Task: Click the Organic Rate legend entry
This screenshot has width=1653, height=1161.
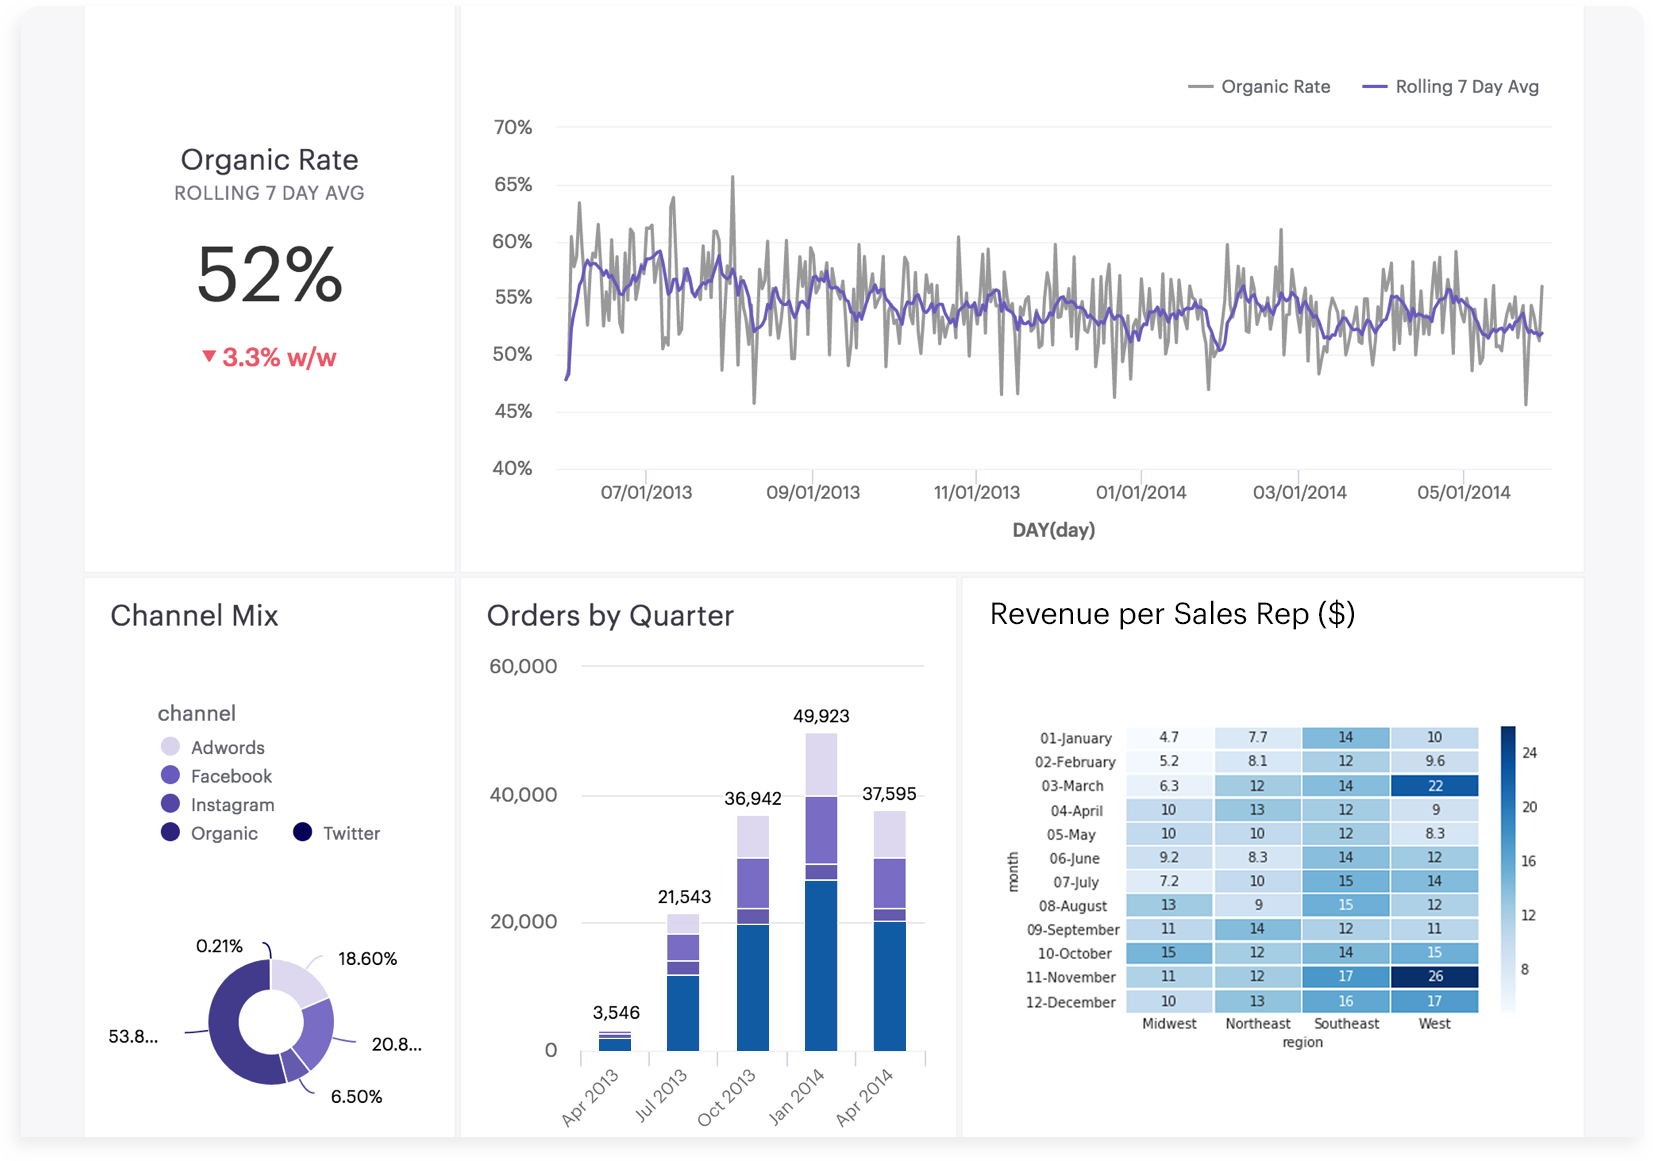Action: coord(1259,87)
